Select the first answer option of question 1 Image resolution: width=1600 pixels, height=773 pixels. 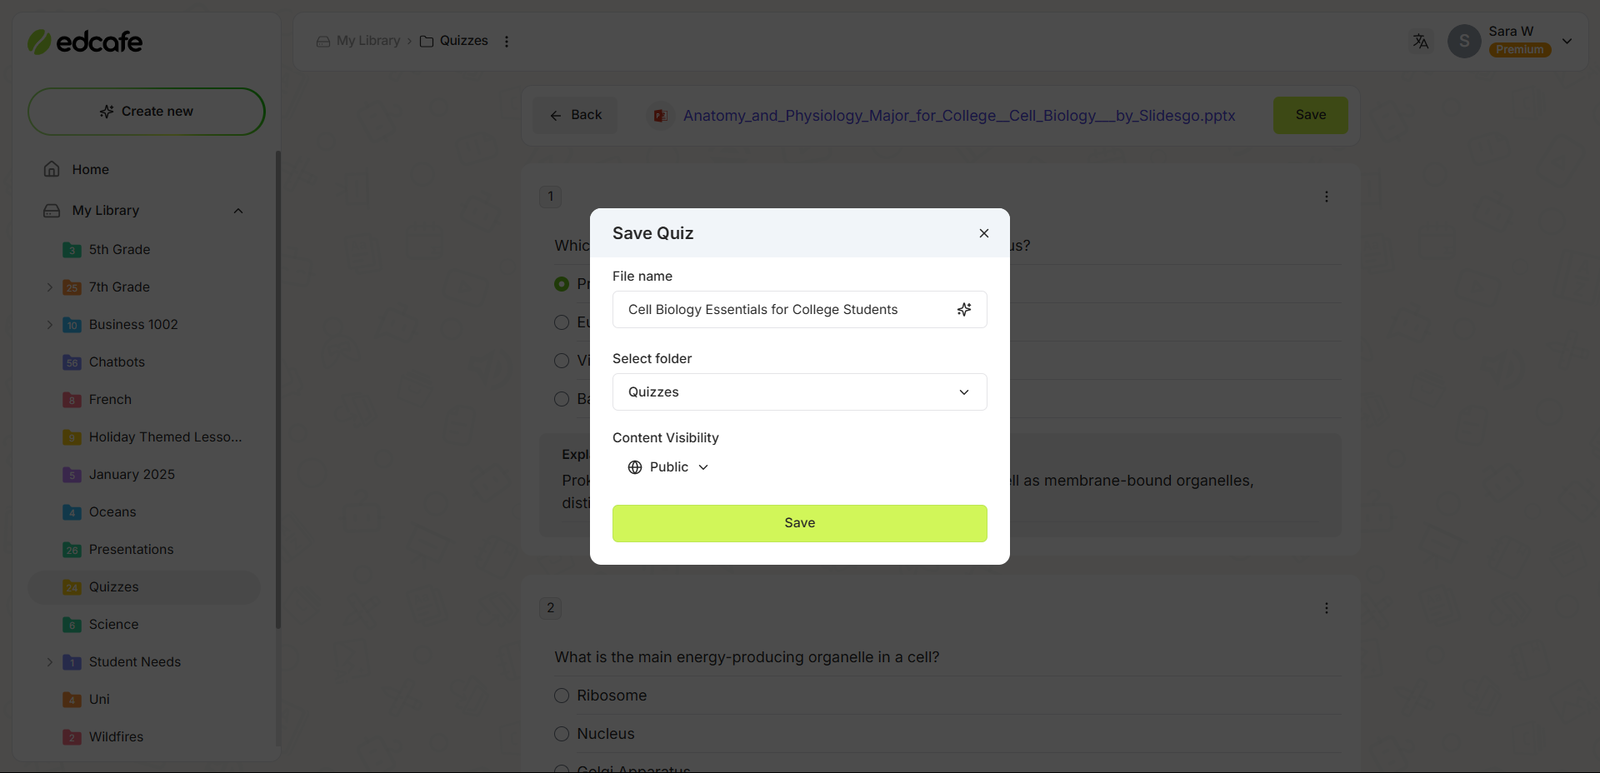coord(562,284)
